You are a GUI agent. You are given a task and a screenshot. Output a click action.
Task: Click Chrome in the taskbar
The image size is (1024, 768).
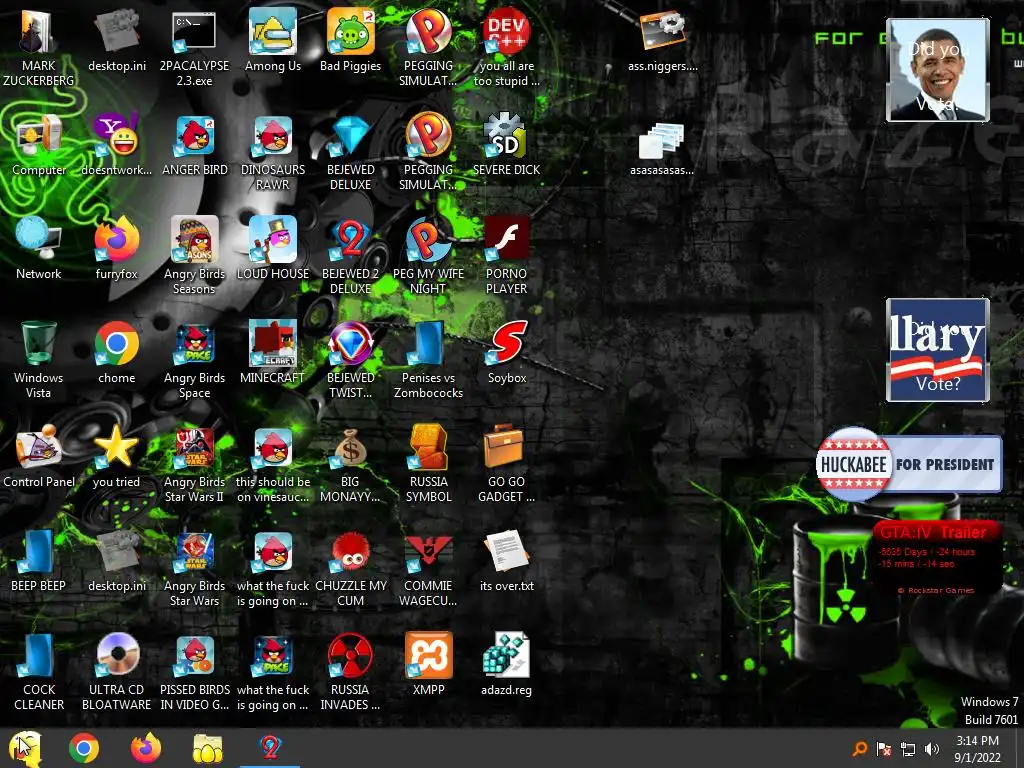pyautogui.click(x=84, y=748)
